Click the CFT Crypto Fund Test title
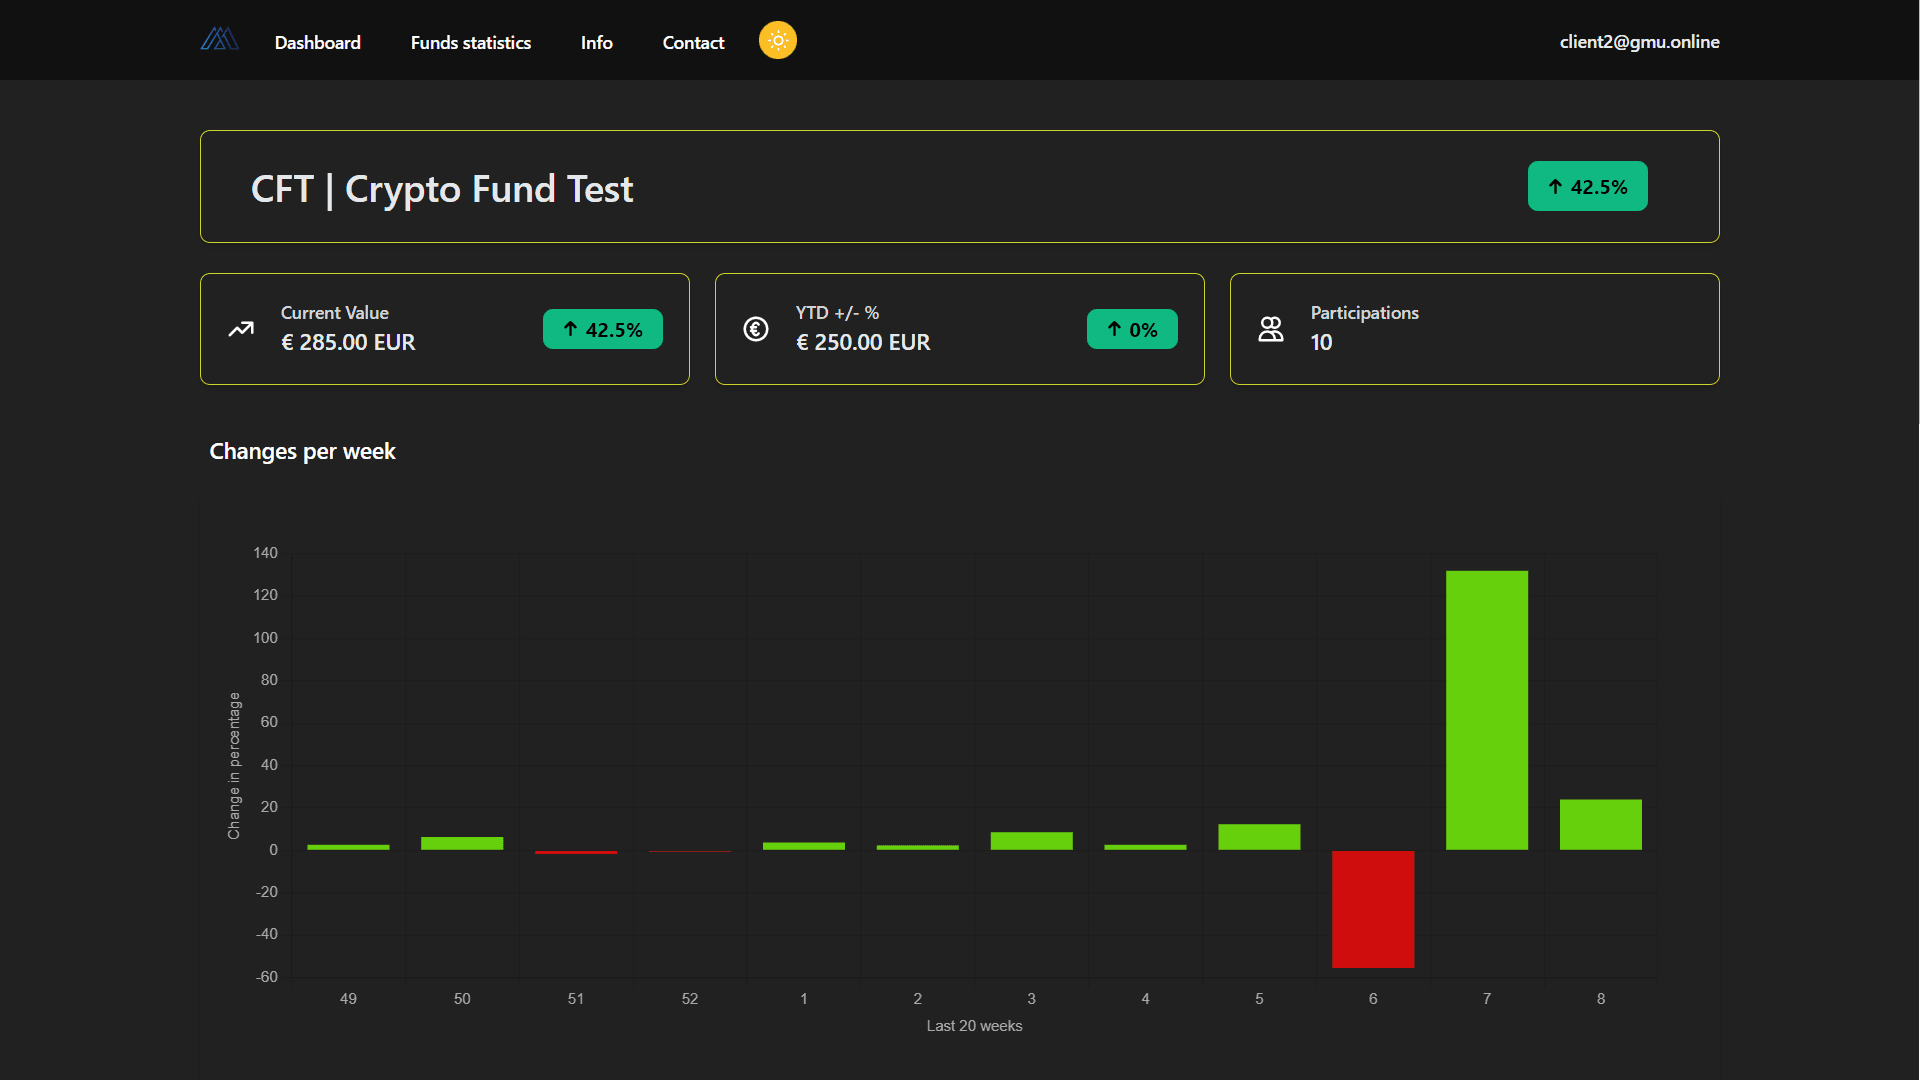This screenshot has width=1920, height=1080. pyautogui.click(x=441, y=189)
